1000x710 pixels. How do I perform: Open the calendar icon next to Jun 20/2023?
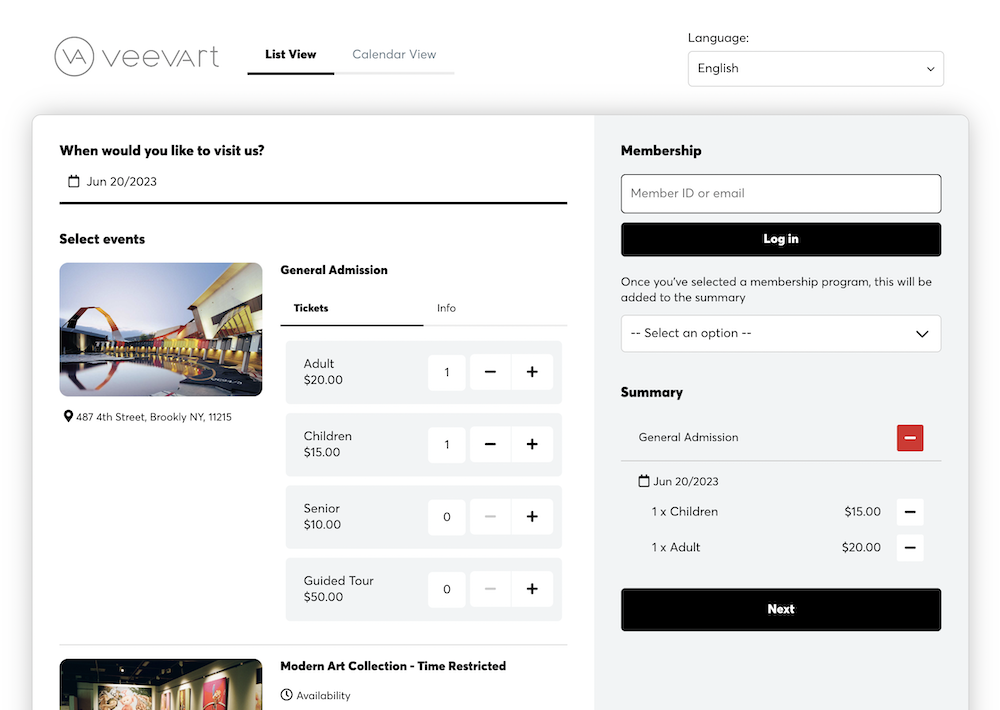(x=72, y=181)
